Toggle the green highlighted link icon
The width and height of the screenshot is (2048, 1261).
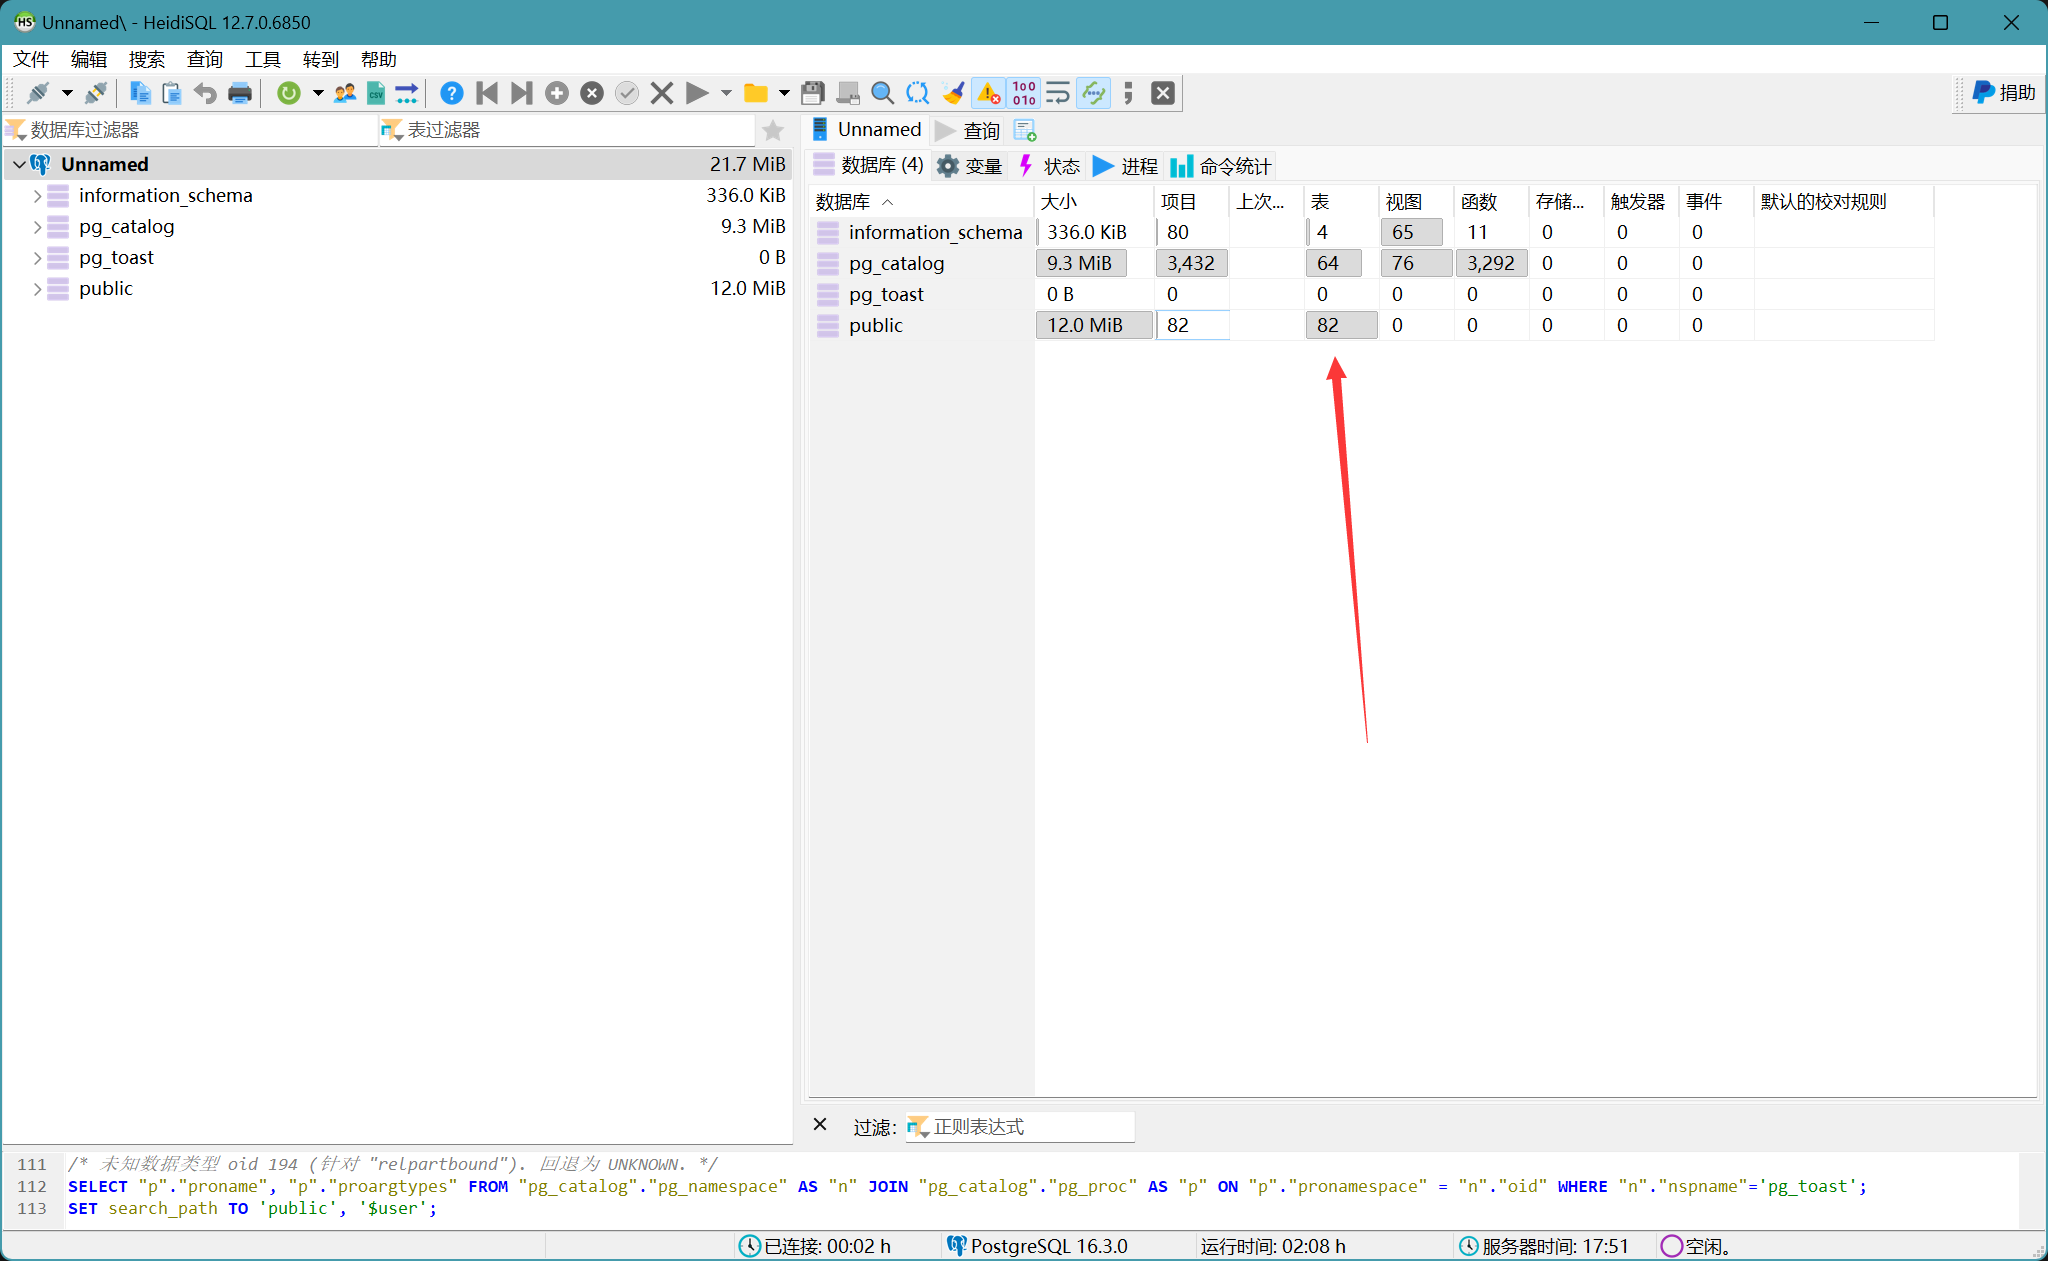(1094, 93)
